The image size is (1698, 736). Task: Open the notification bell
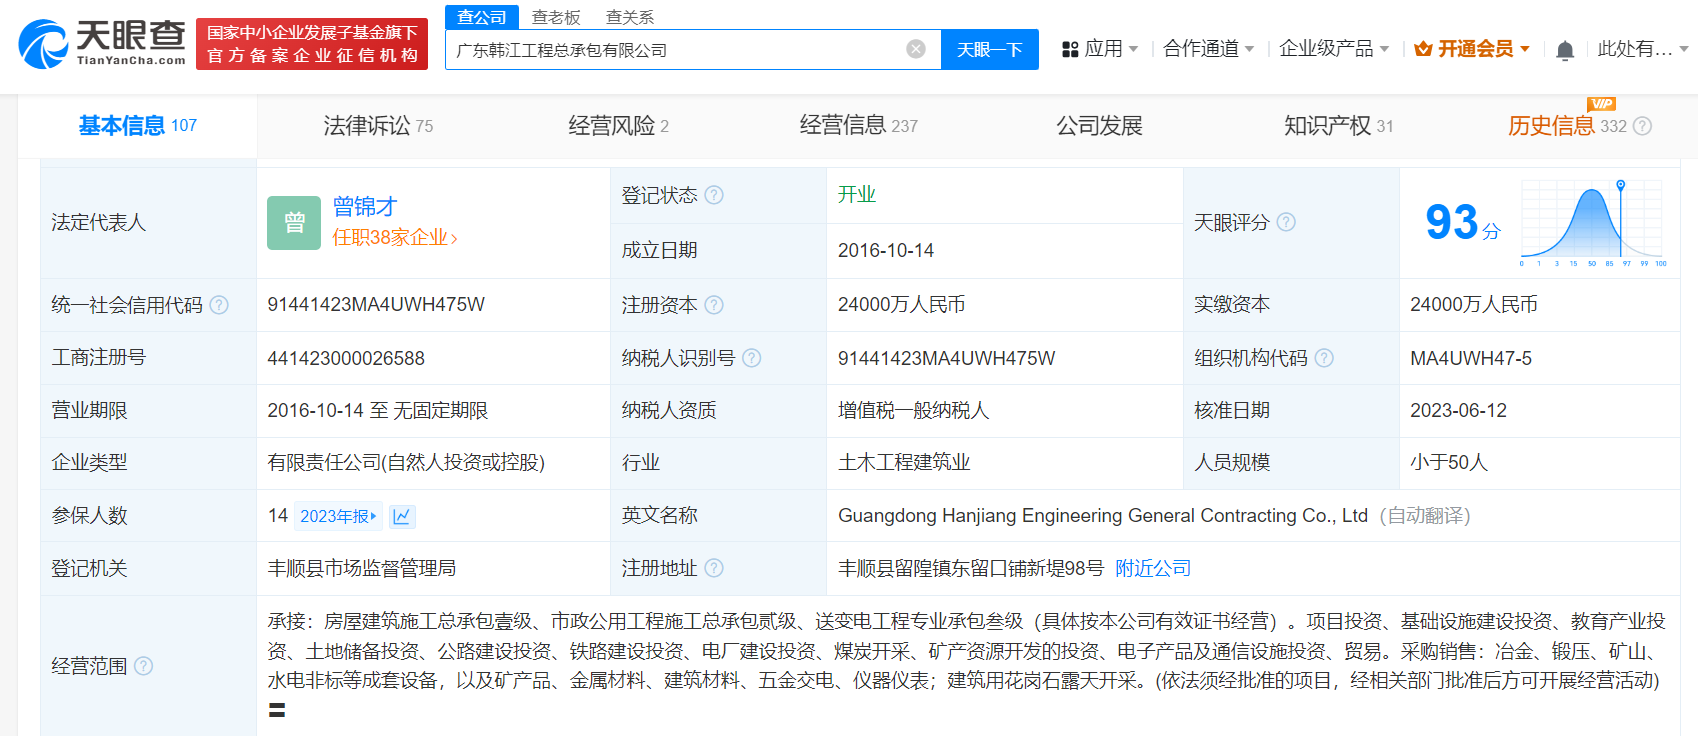tap(1565, 50)
